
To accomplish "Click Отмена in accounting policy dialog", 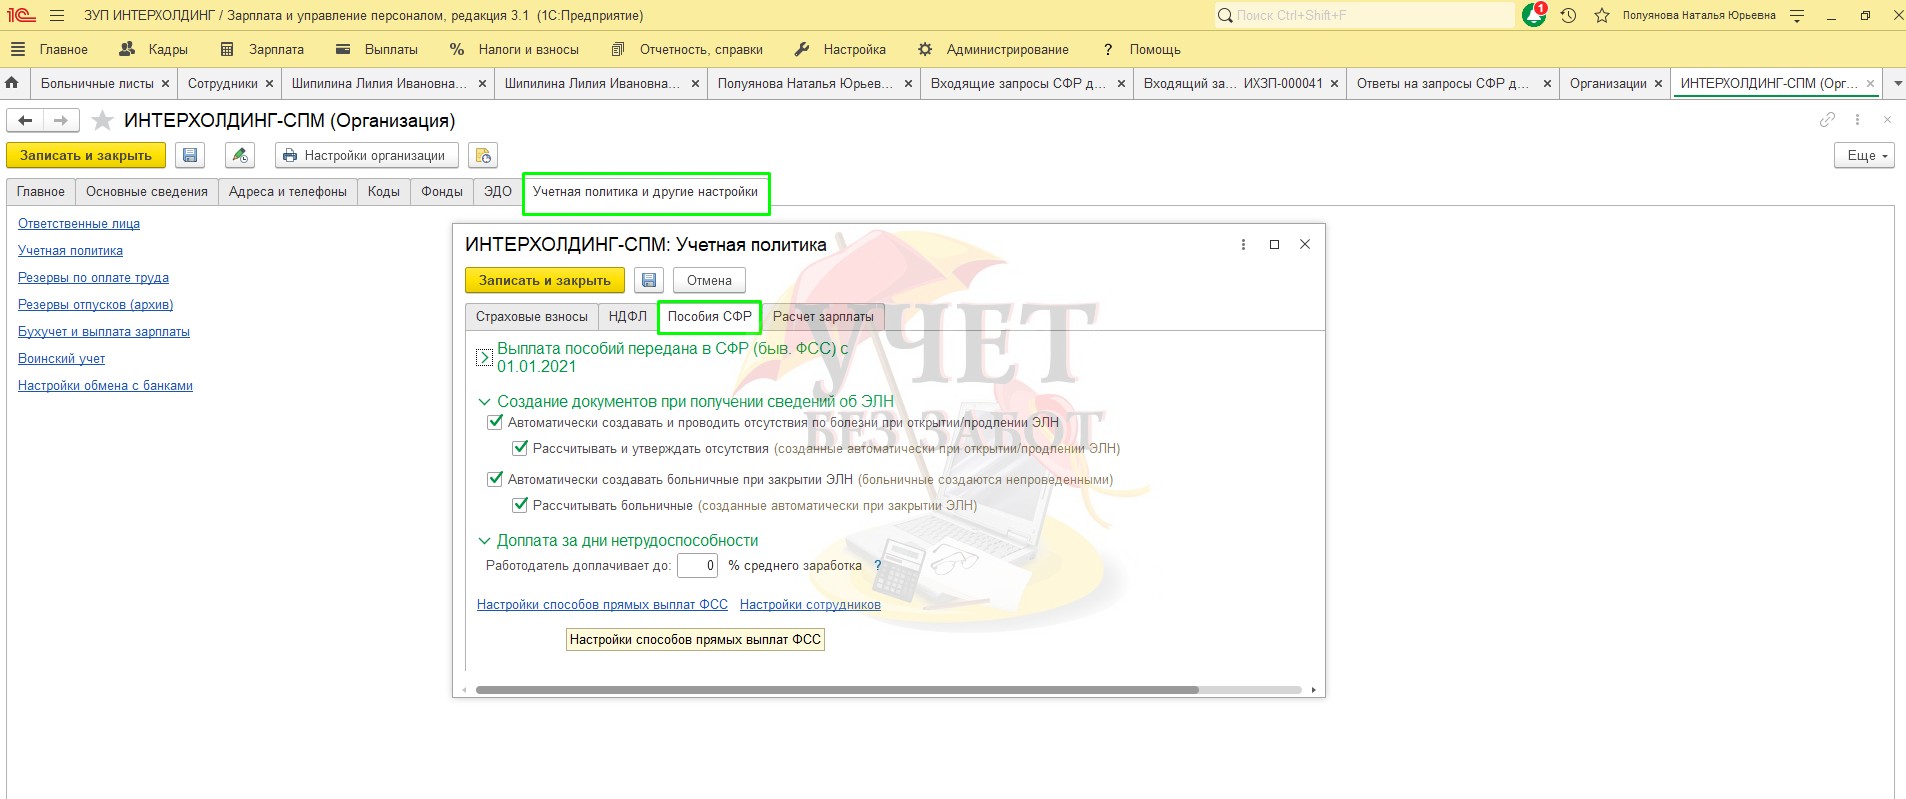I will pos(709,281).
